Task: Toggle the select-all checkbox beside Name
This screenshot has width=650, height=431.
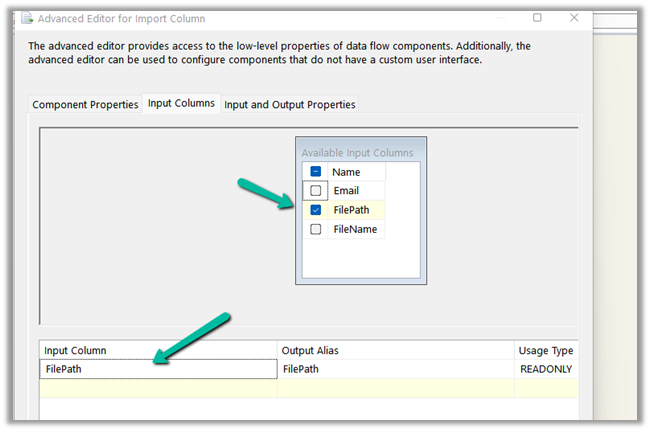Action: click(316, 172)
